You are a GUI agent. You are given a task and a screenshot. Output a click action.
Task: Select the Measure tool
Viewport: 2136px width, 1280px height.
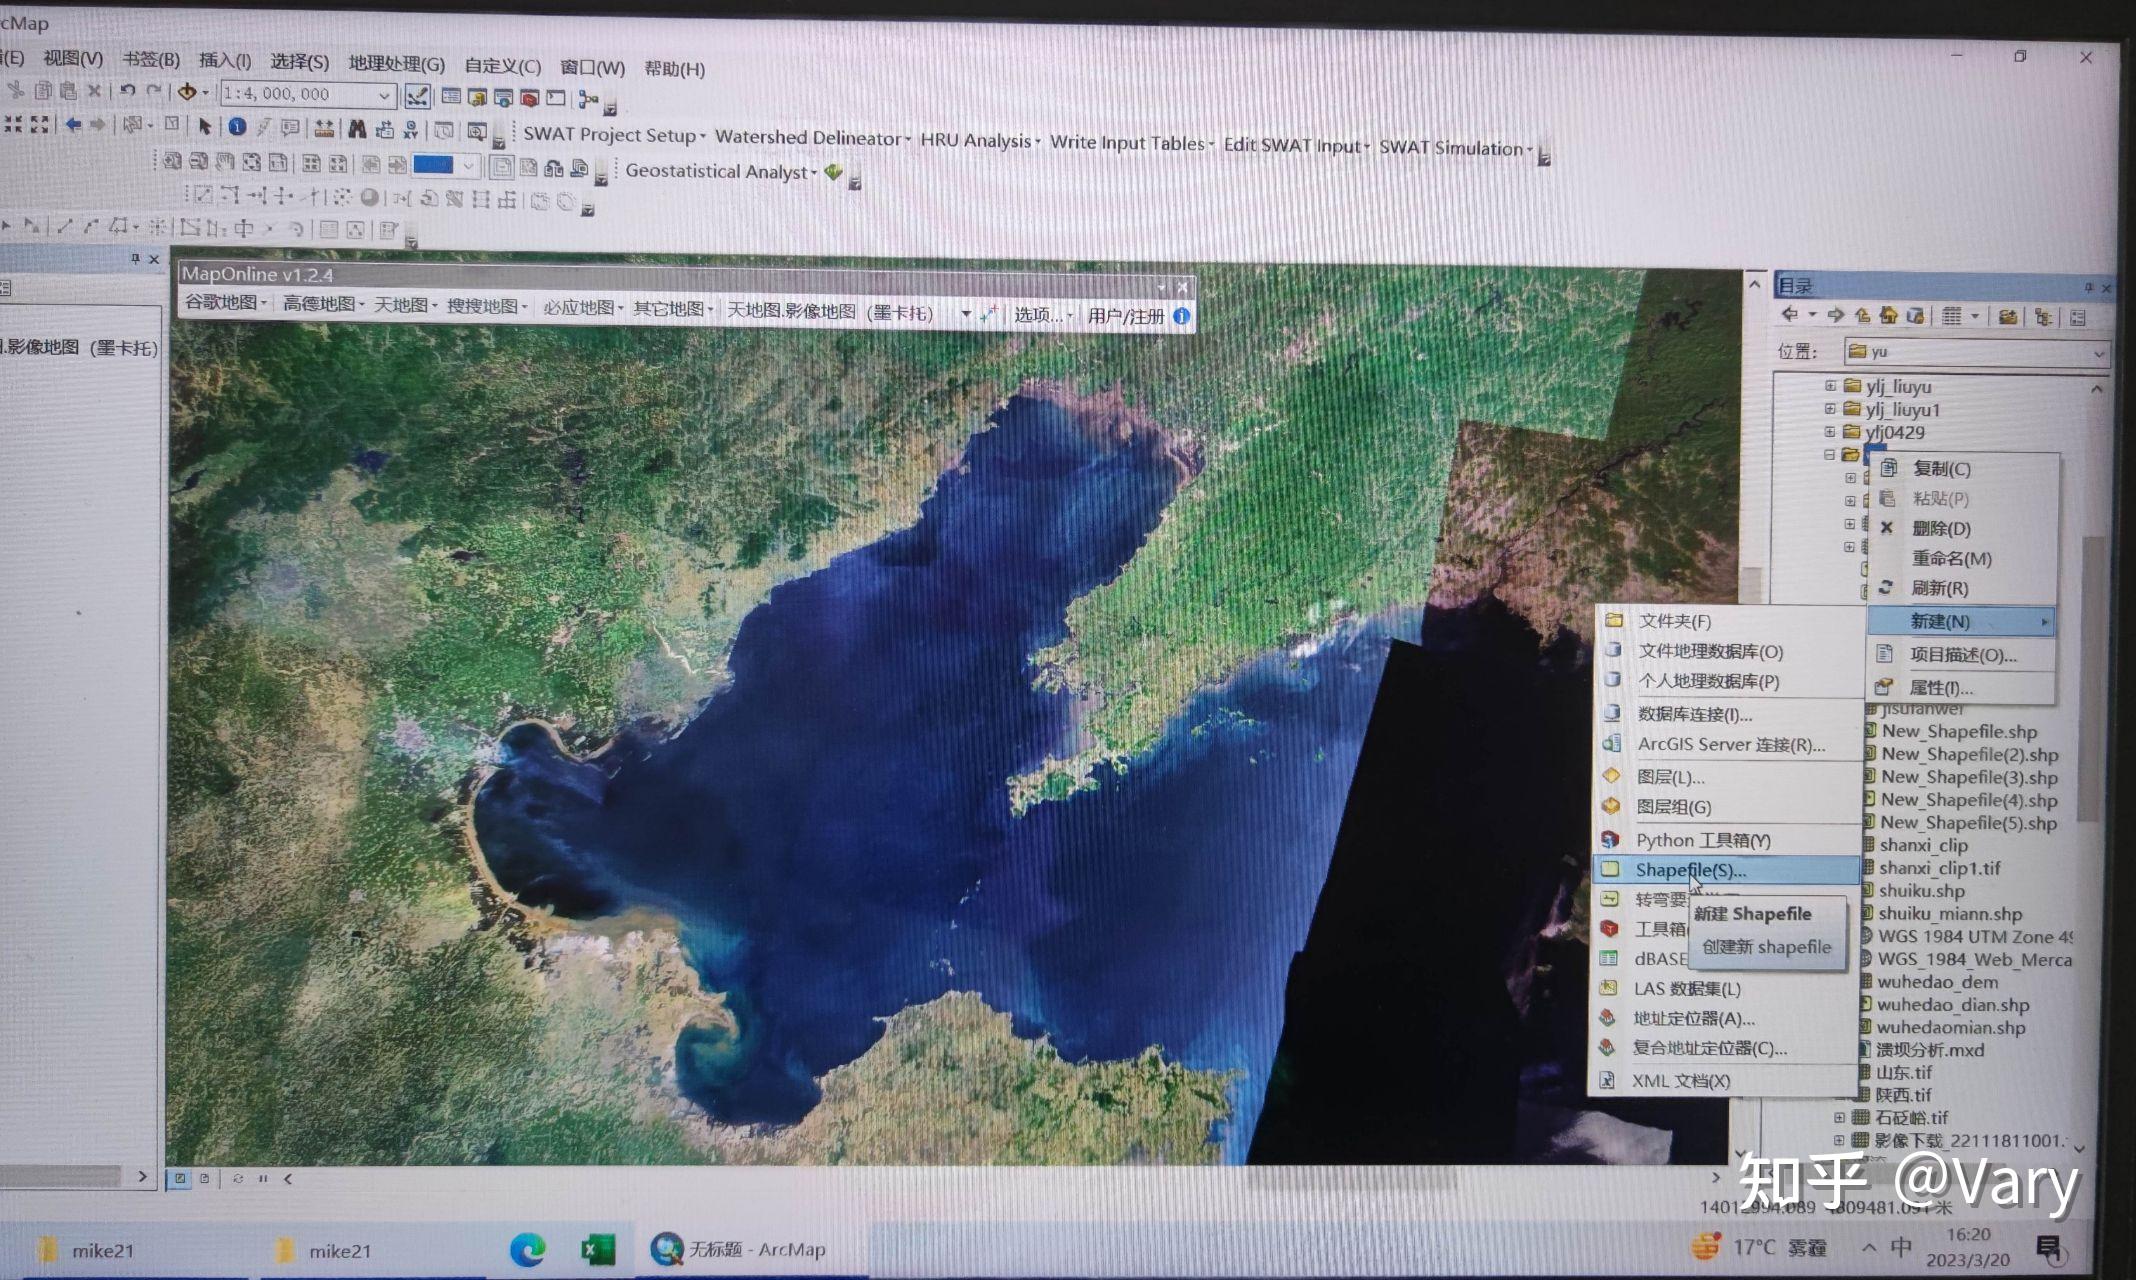324,129
